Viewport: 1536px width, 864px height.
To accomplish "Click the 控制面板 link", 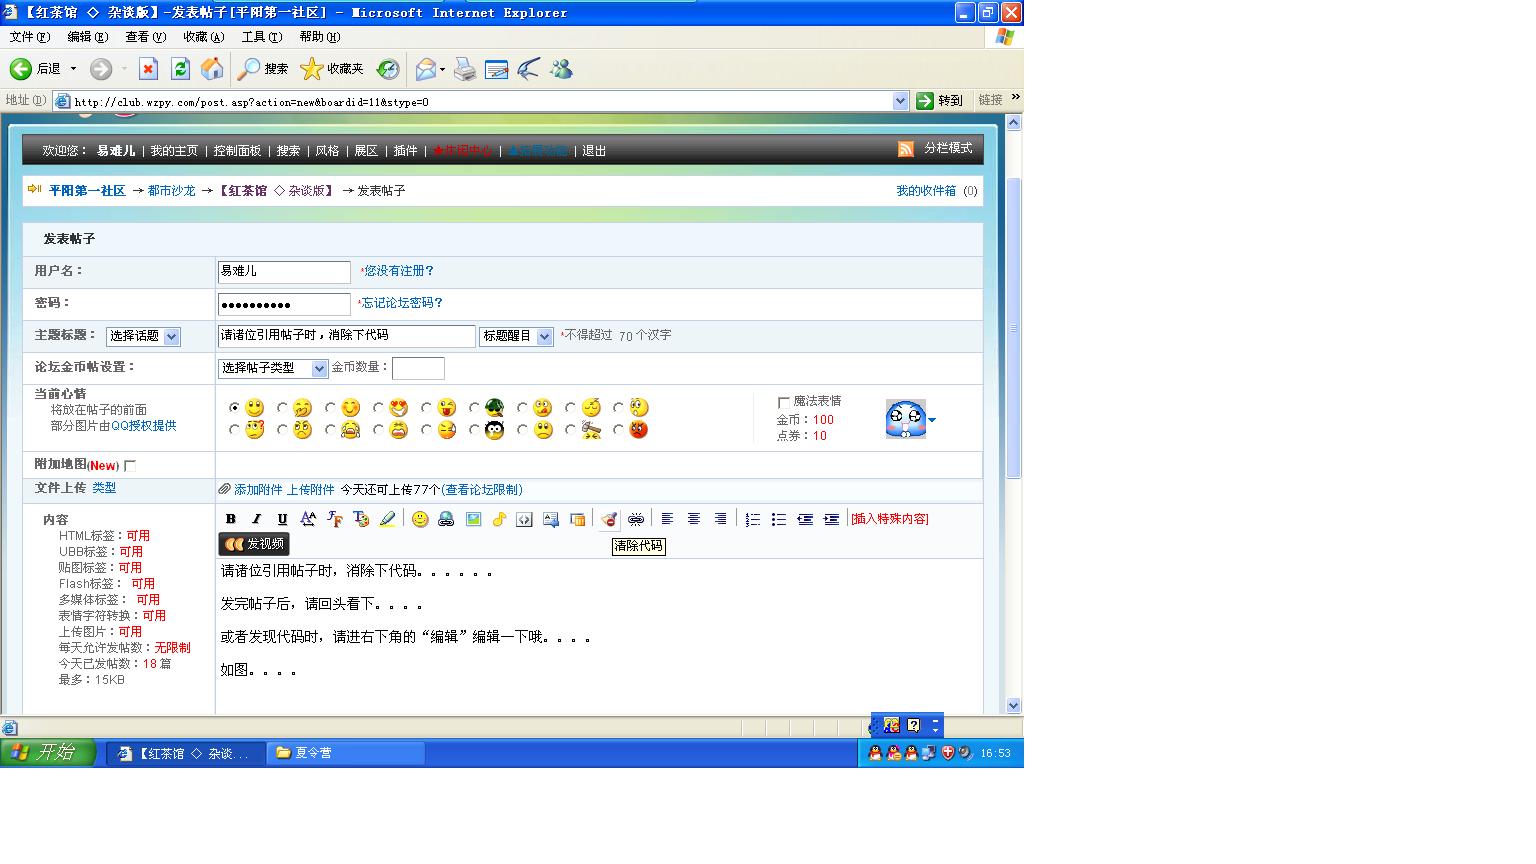I will tap(237, 151).
